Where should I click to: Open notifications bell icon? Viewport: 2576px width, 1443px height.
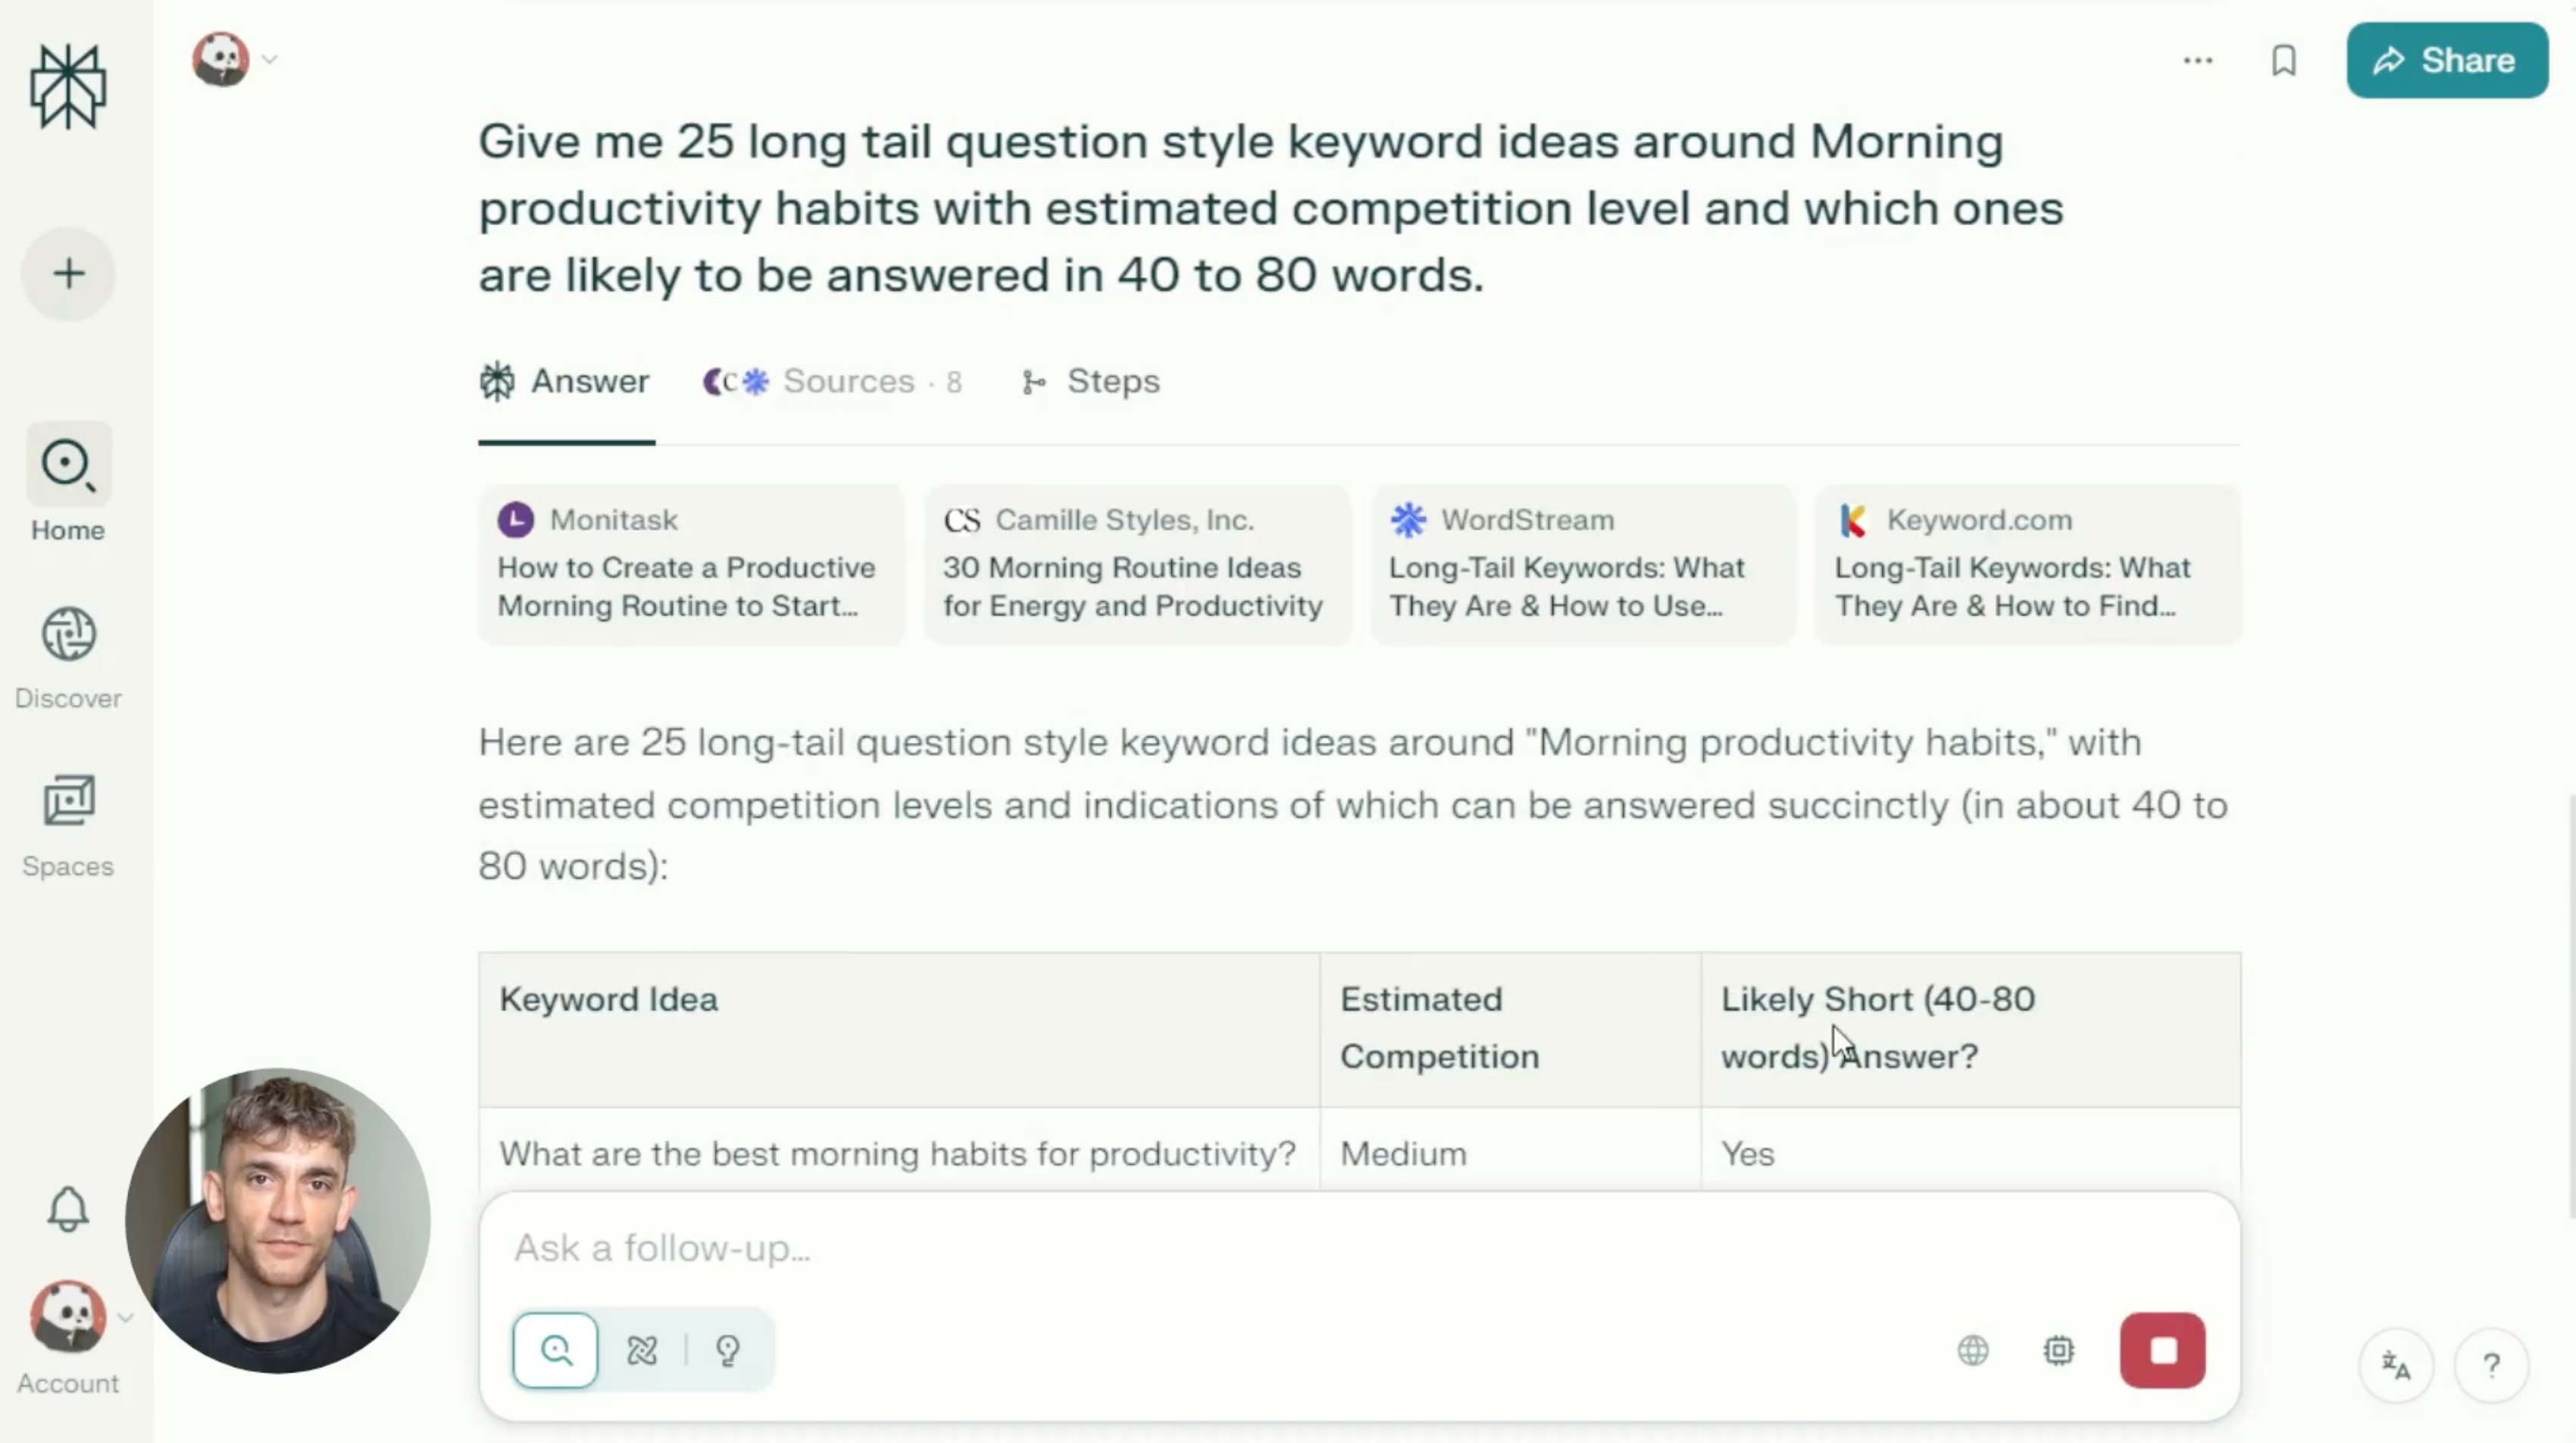click(68, 1209)
